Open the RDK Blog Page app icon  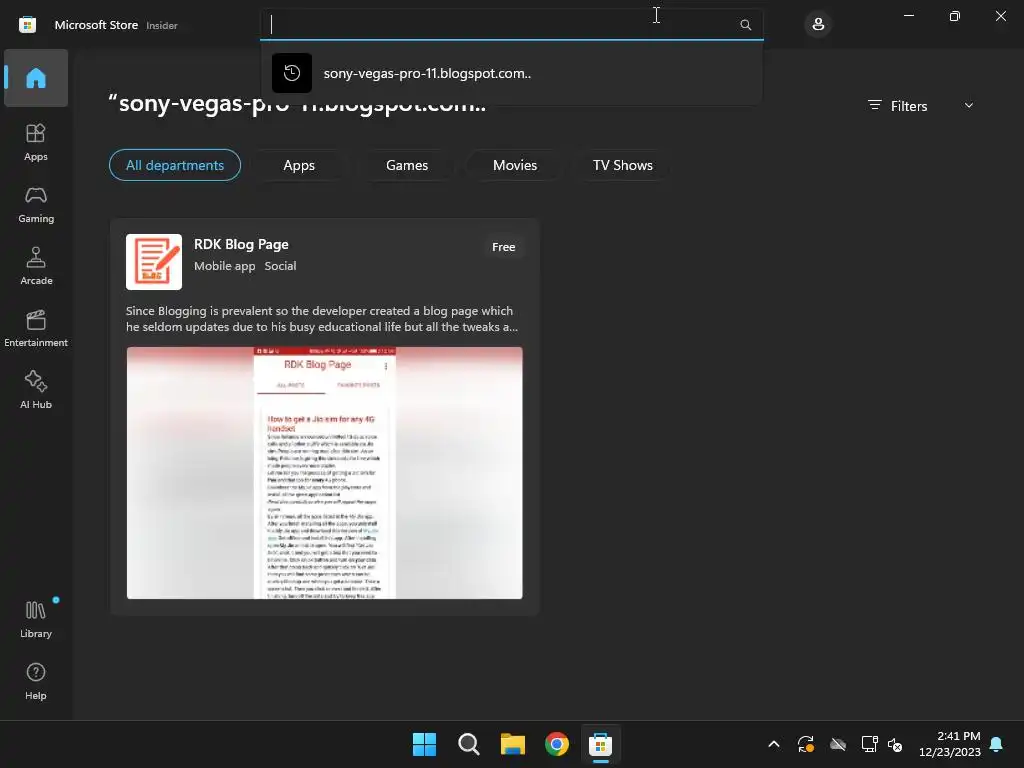154,262
